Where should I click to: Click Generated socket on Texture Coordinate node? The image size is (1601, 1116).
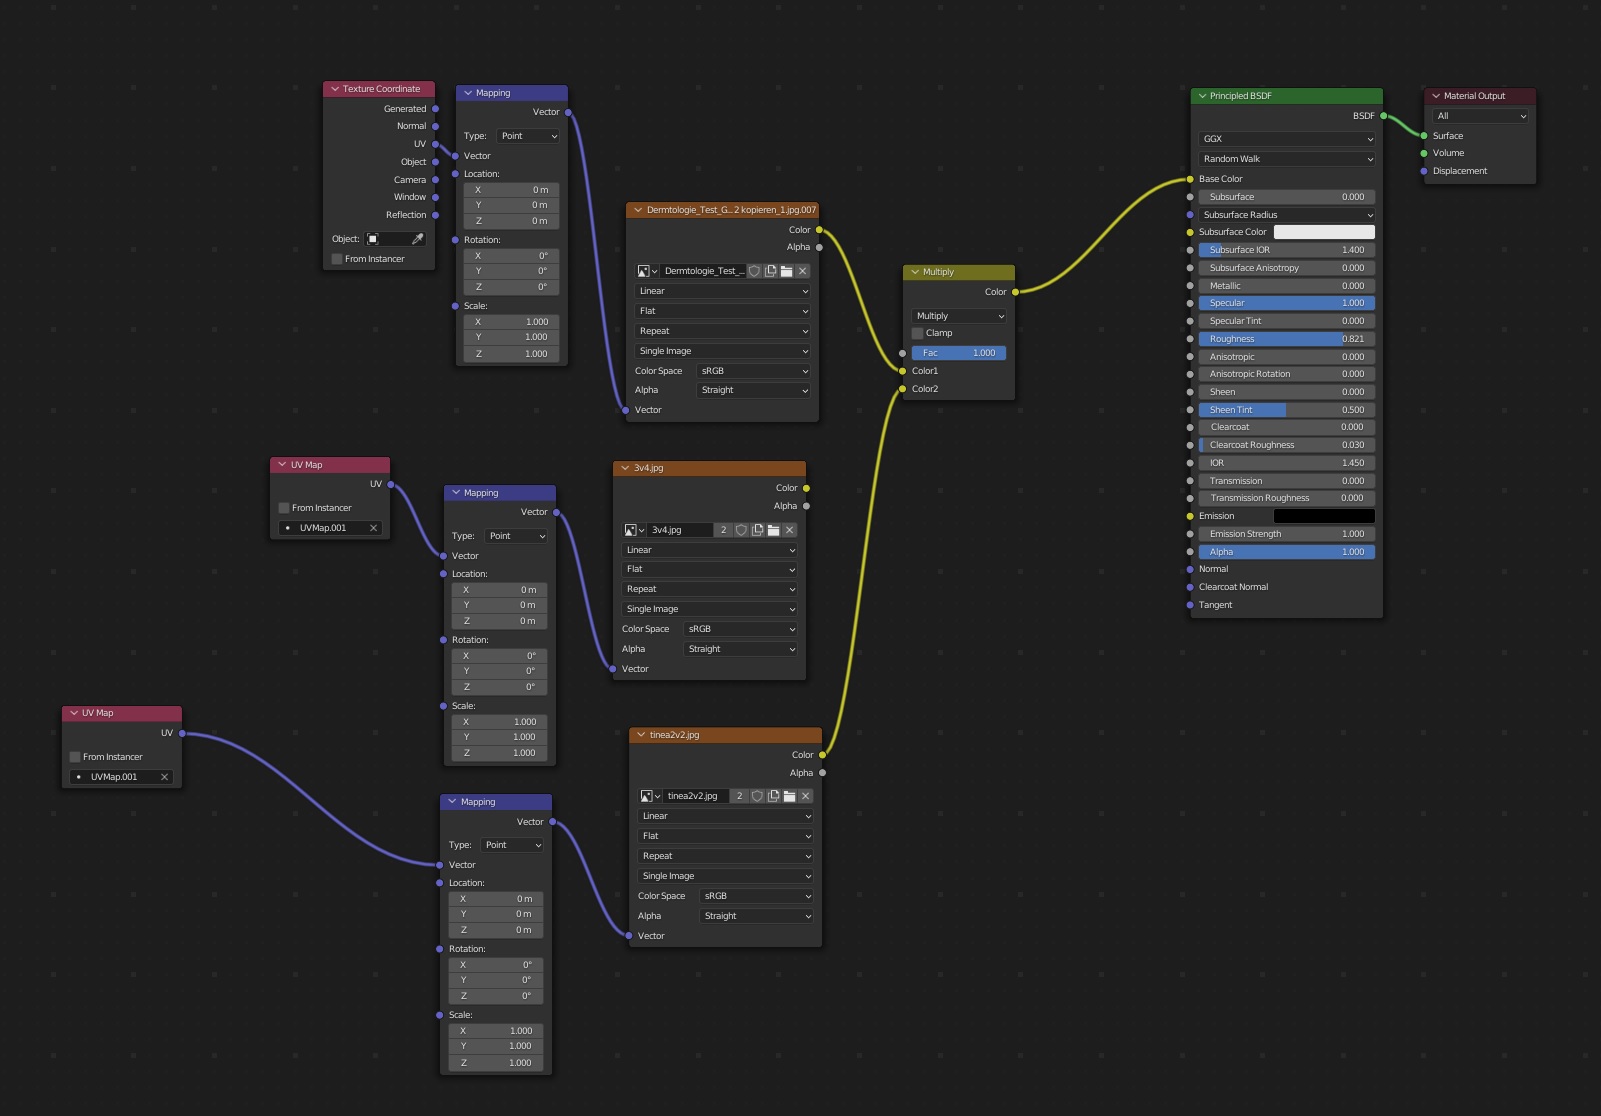pyautogui.click(x=435, y=109)
